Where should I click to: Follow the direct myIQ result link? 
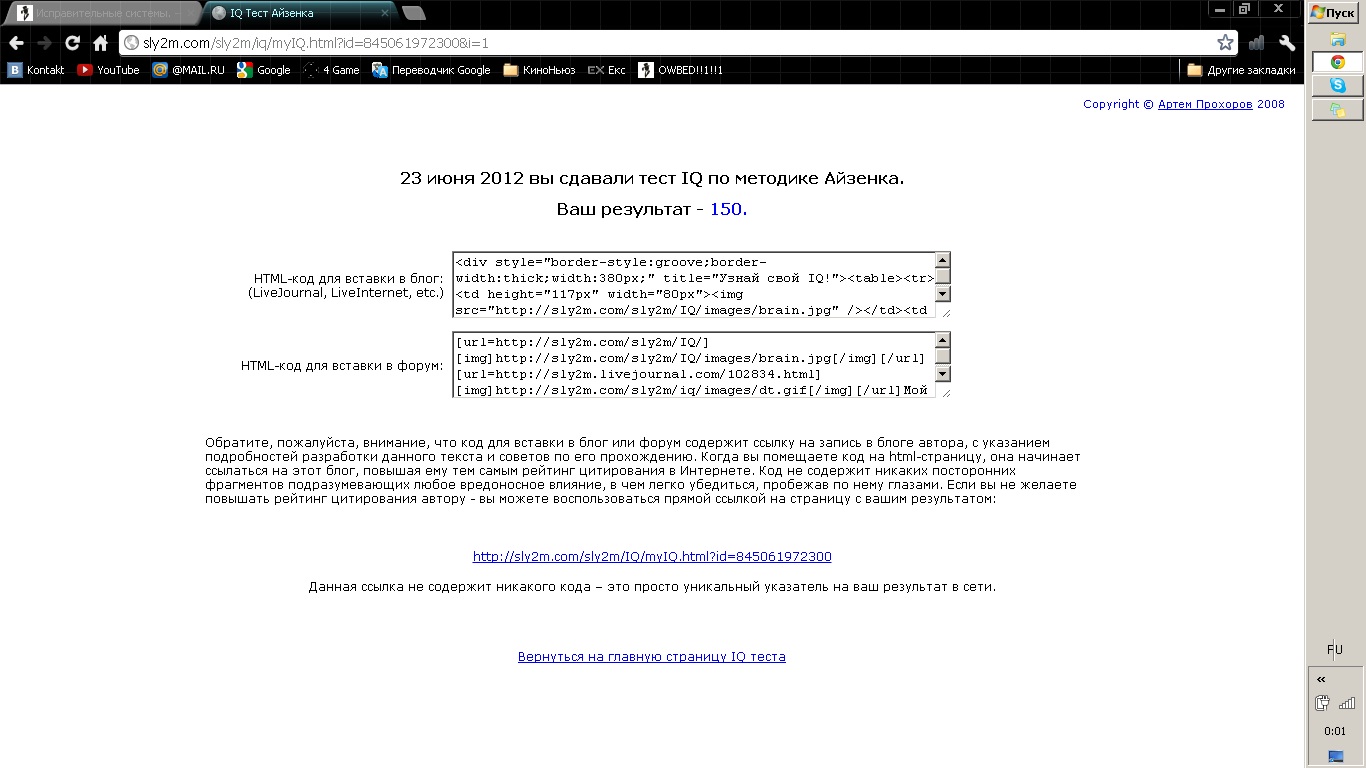[652, 557]
